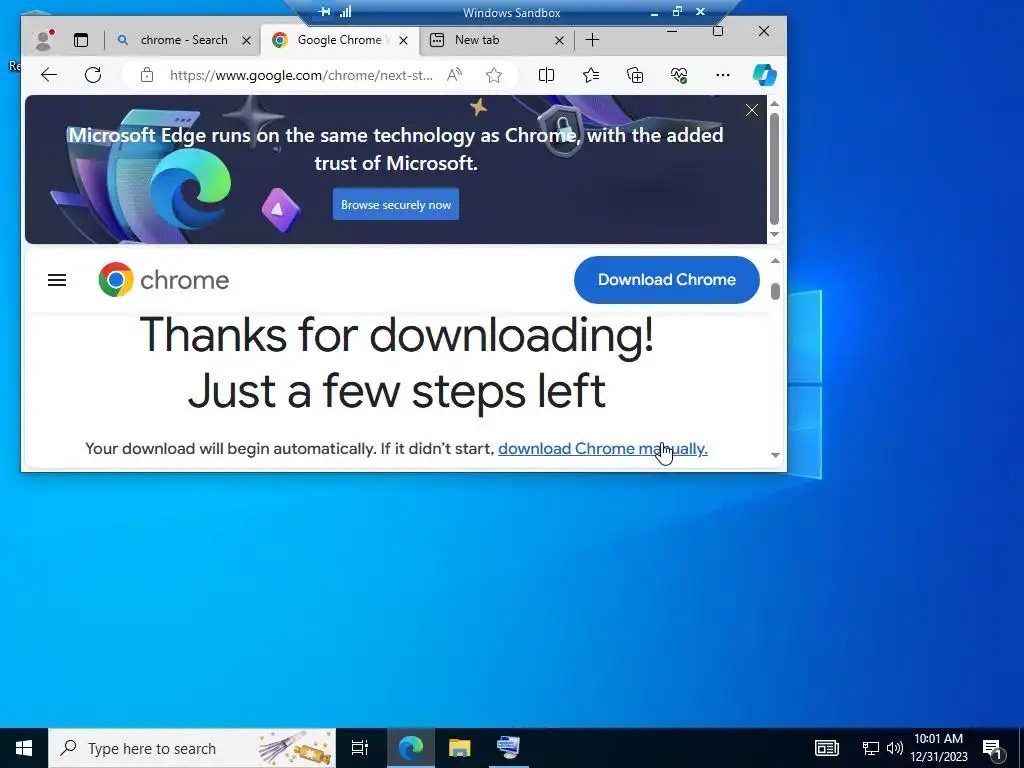Follow the download Chrome manually link
Viewport: 1024px width, 768px height.
(603, 449)
